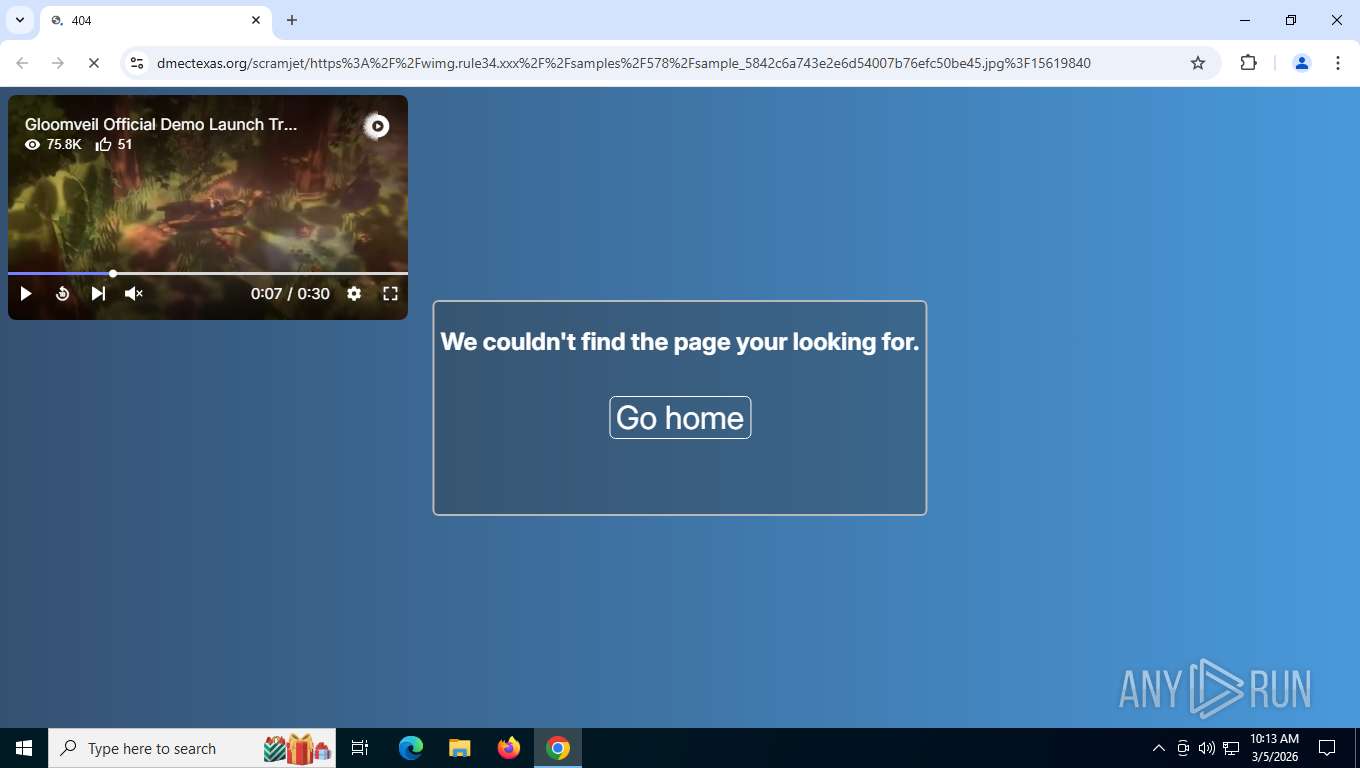Open the tab search dropdown
The image size is (1360, 768).
click(20, 20)
